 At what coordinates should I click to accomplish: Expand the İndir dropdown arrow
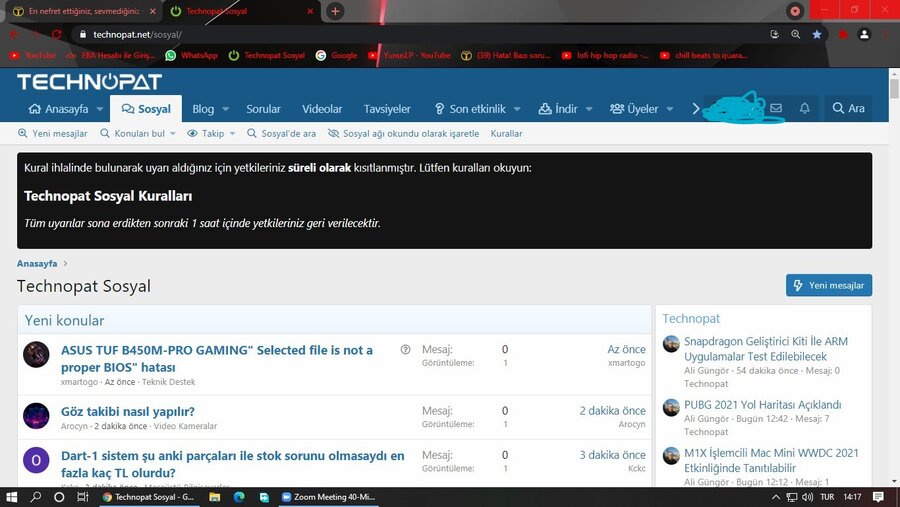pos(589,109)
